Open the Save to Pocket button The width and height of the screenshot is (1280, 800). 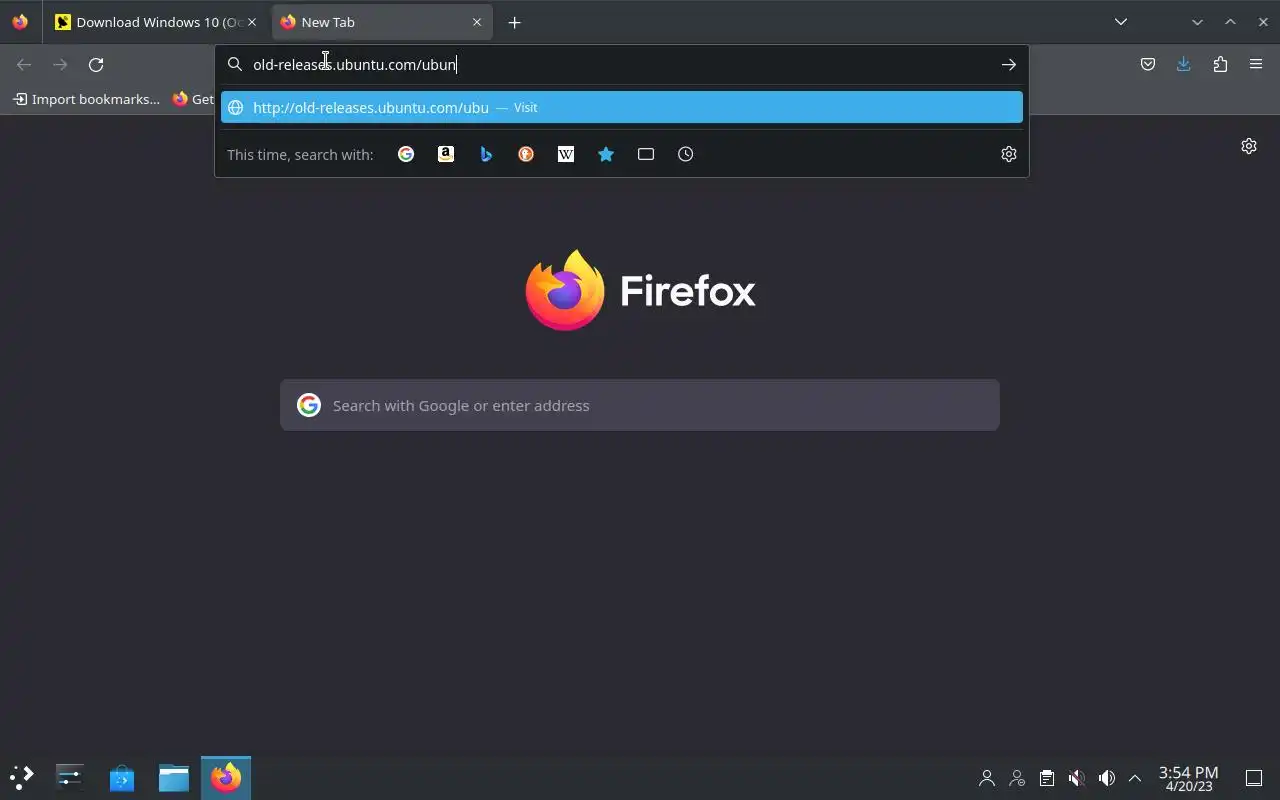click(1148, 65)
